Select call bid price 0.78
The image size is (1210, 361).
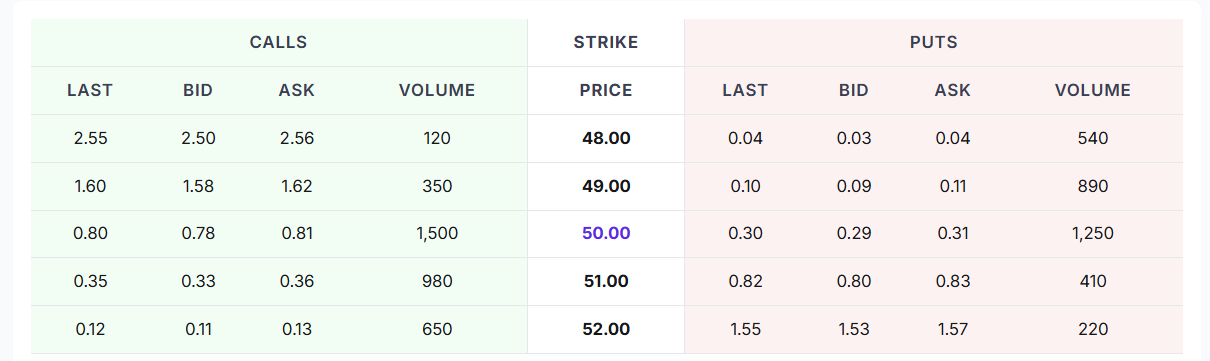click(198, 233)
